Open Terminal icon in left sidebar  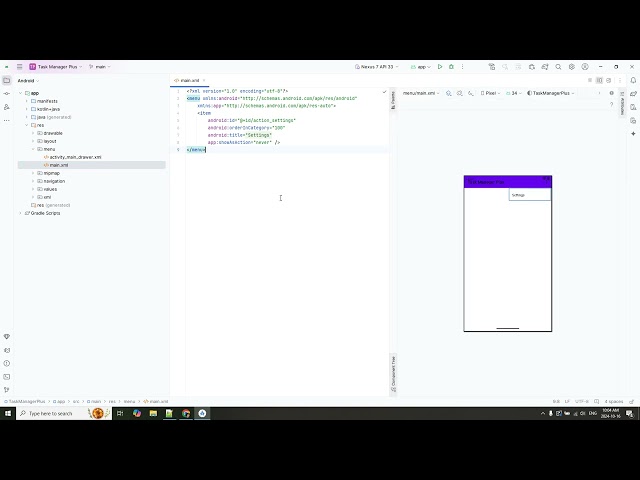[7, 377]
